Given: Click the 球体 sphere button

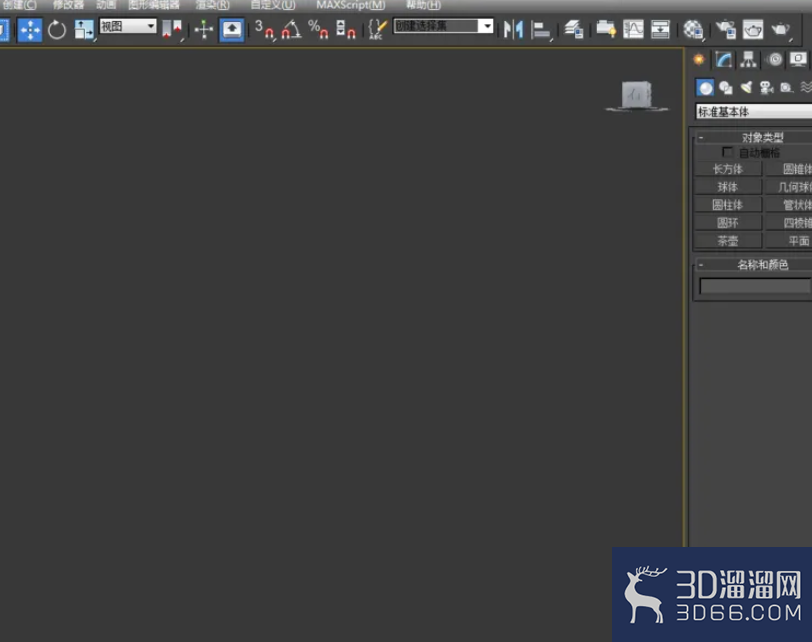Looking at the screenshot, I should [x=728, y=187].
